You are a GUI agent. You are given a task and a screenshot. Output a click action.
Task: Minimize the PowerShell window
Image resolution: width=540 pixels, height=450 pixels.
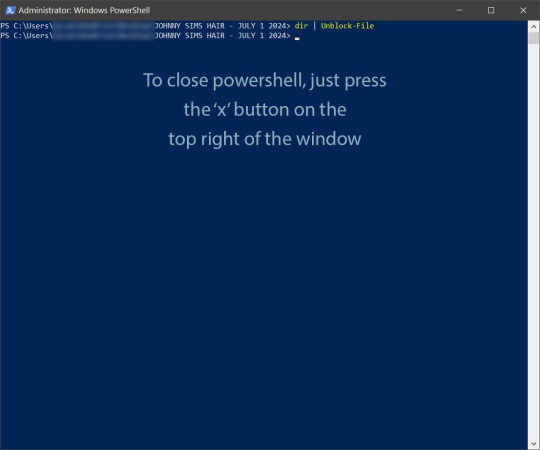[459, 10]
